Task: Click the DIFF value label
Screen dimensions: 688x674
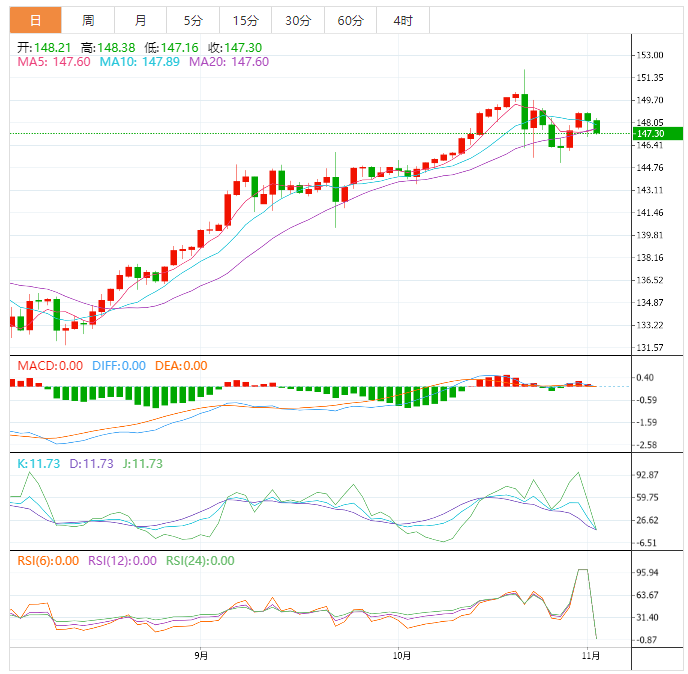Action: tap(118, 366)
